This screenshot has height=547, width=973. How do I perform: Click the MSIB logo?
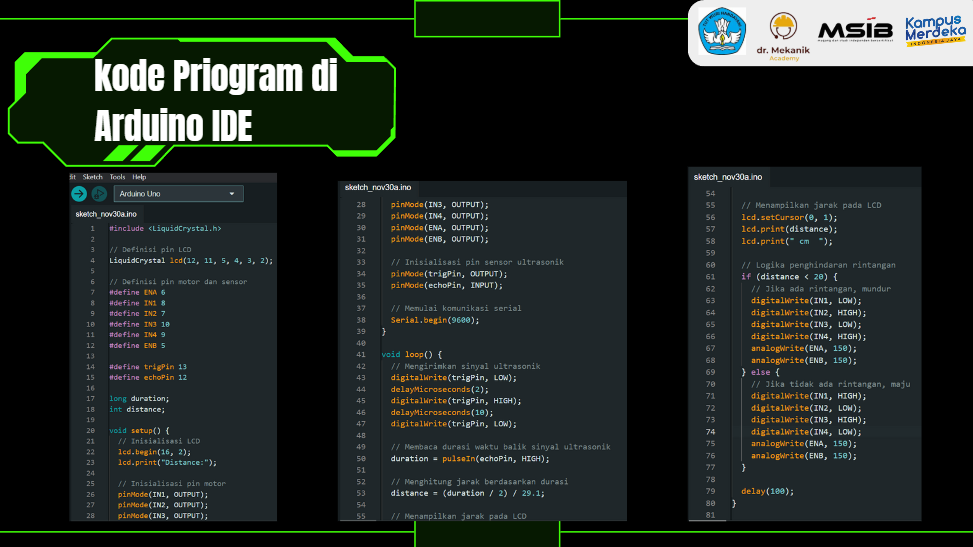click(x=855, y=30)
